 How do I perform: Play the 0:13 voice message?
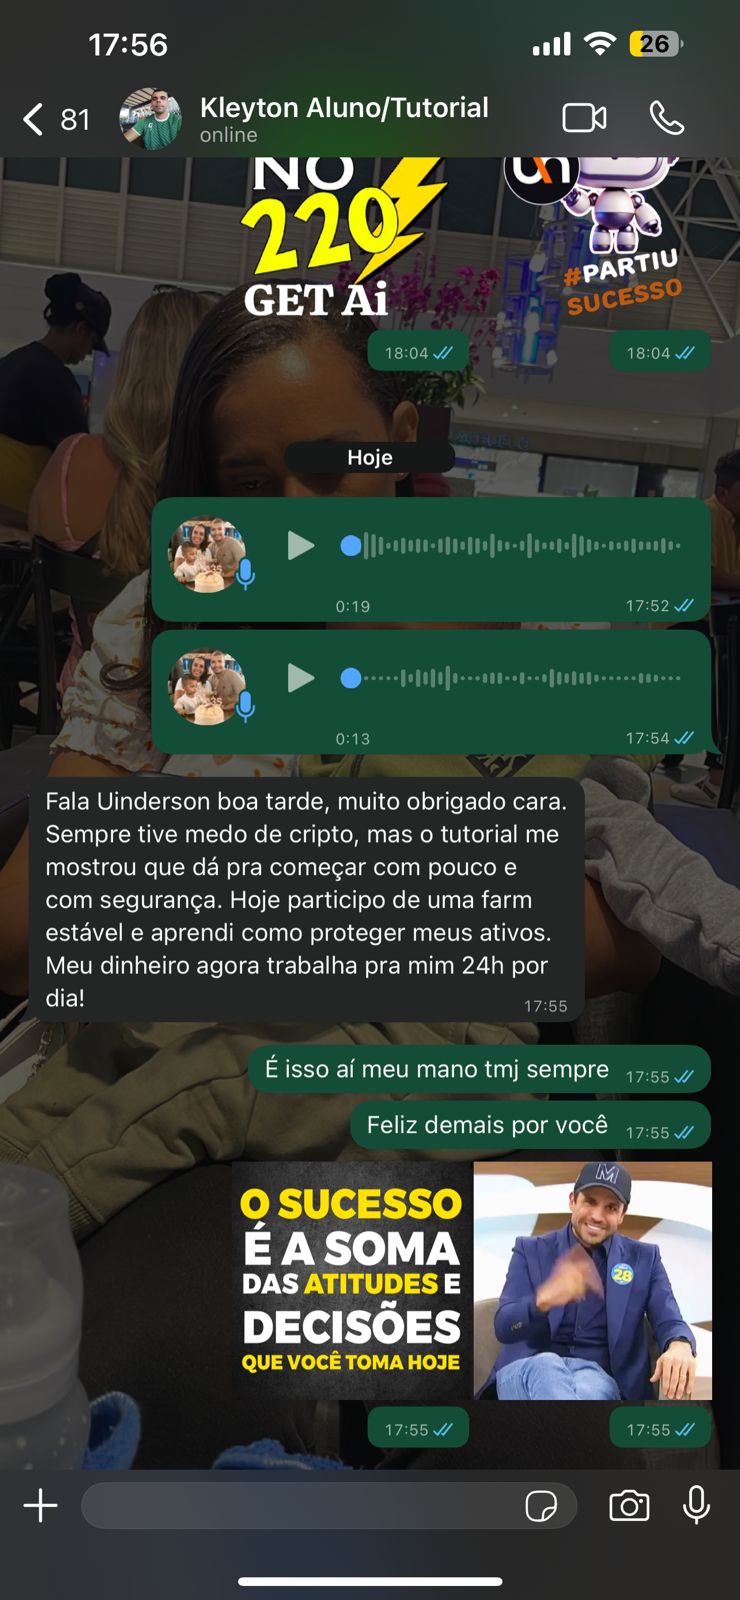point(300,678)
